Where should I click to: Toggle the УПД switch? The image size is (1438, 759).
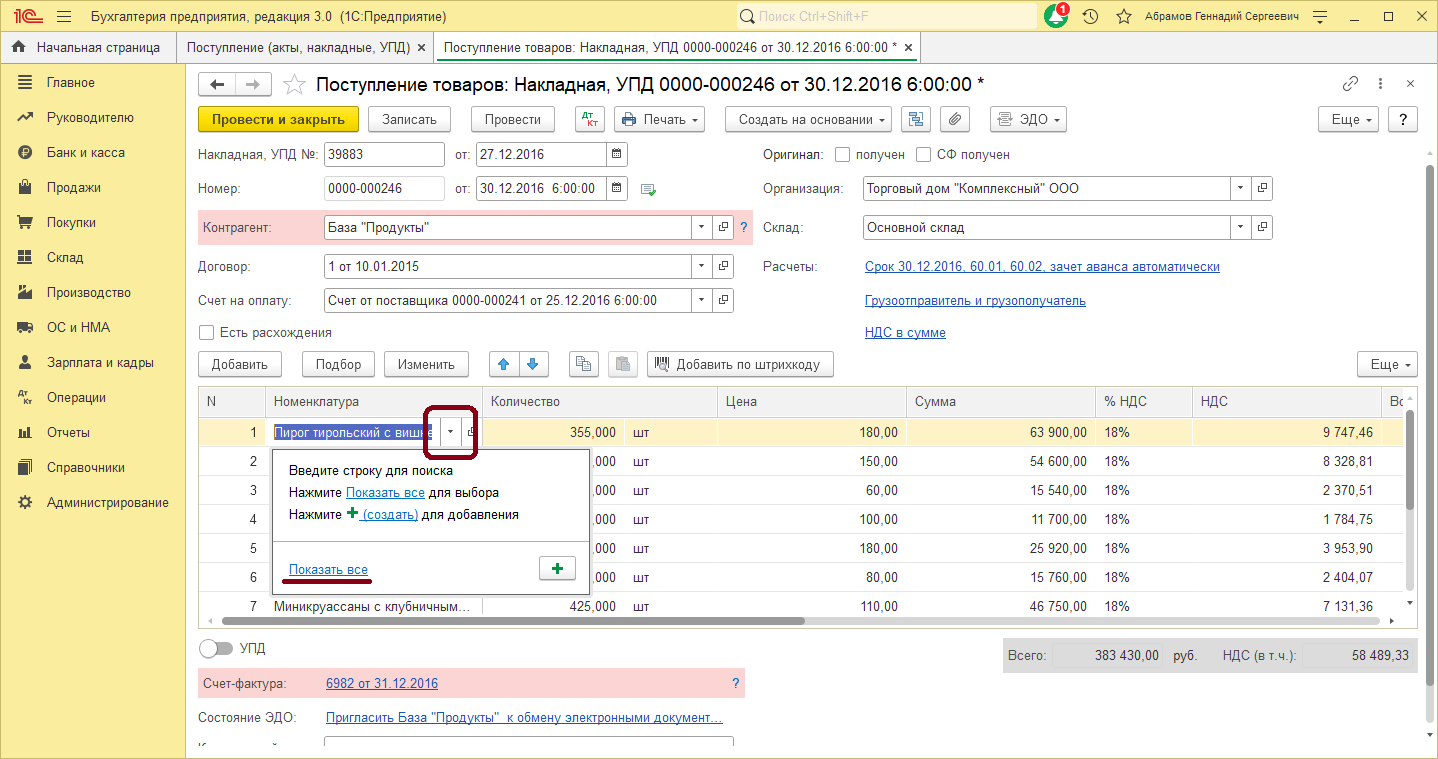(x=216, y=648)
